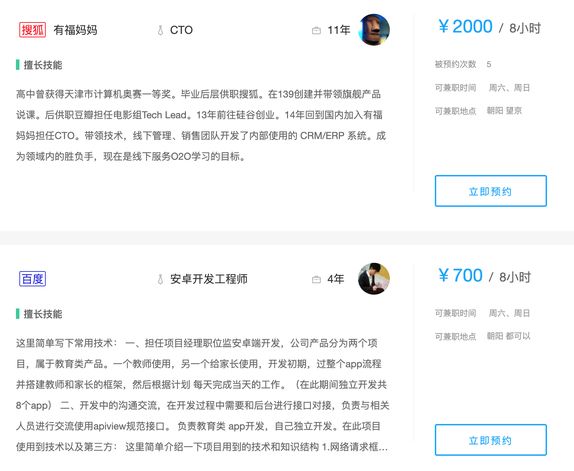Click 立即预约 for the ¥700 engineer
Viewport: 574px width, 471px height.
click(x=491, y=440)
